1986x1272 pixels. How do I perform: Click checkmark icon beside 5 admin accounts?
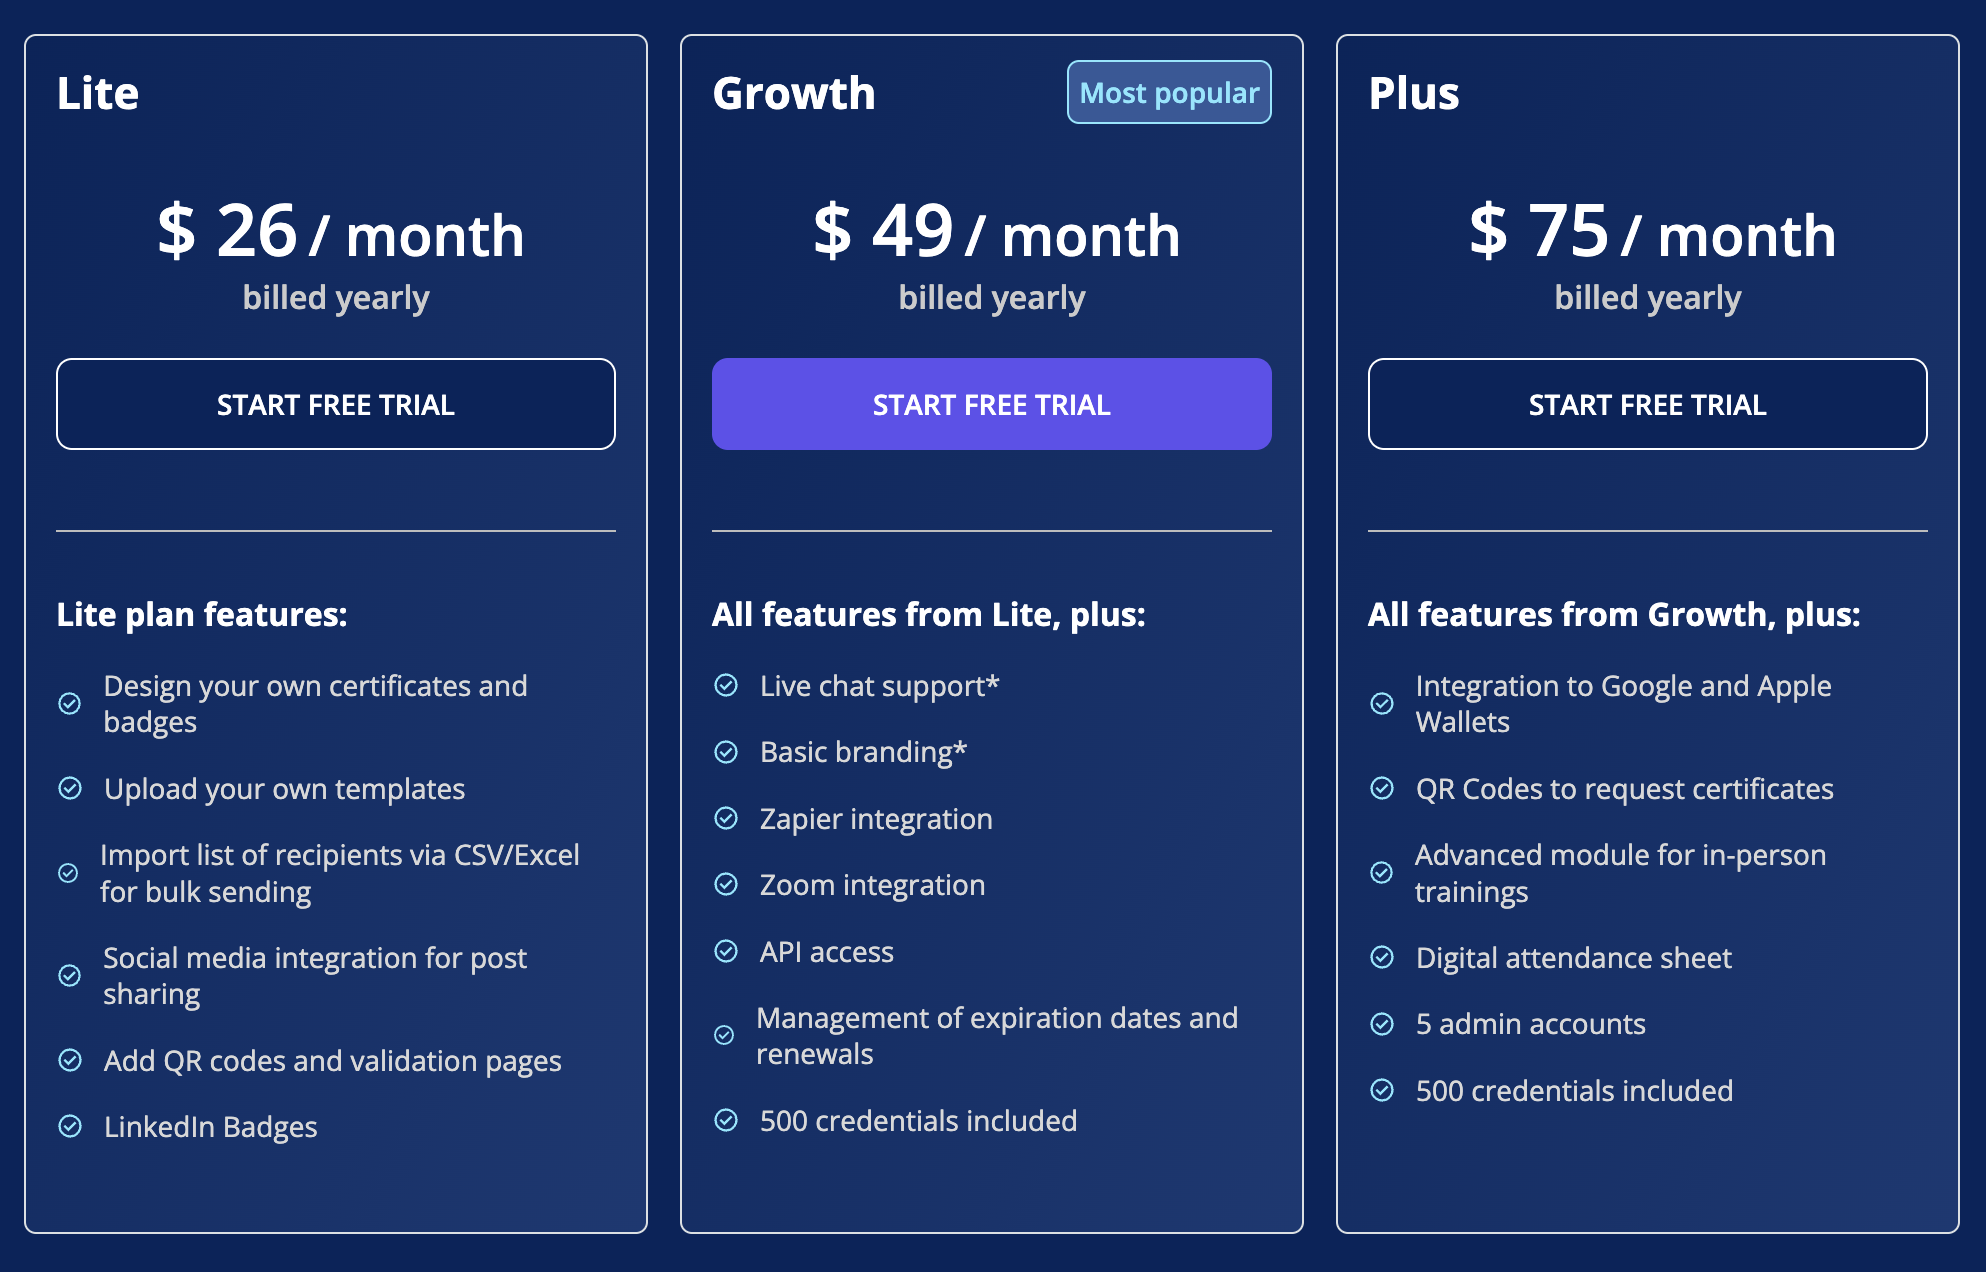pyautogui.click(x=1382, y=1024)
